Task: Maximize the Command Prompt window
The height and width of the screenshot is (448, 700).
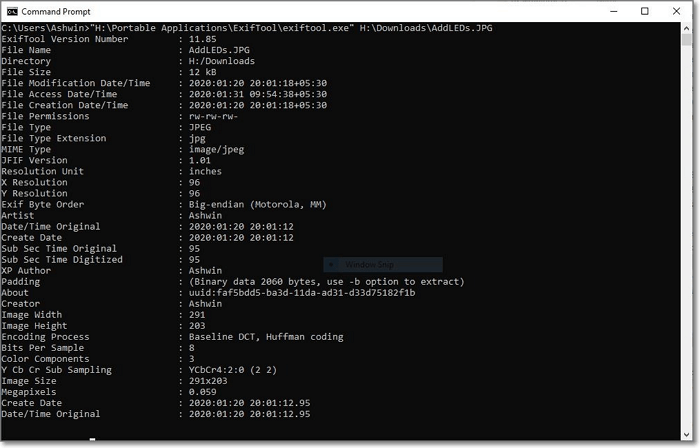Action: (x=645, y=11)
